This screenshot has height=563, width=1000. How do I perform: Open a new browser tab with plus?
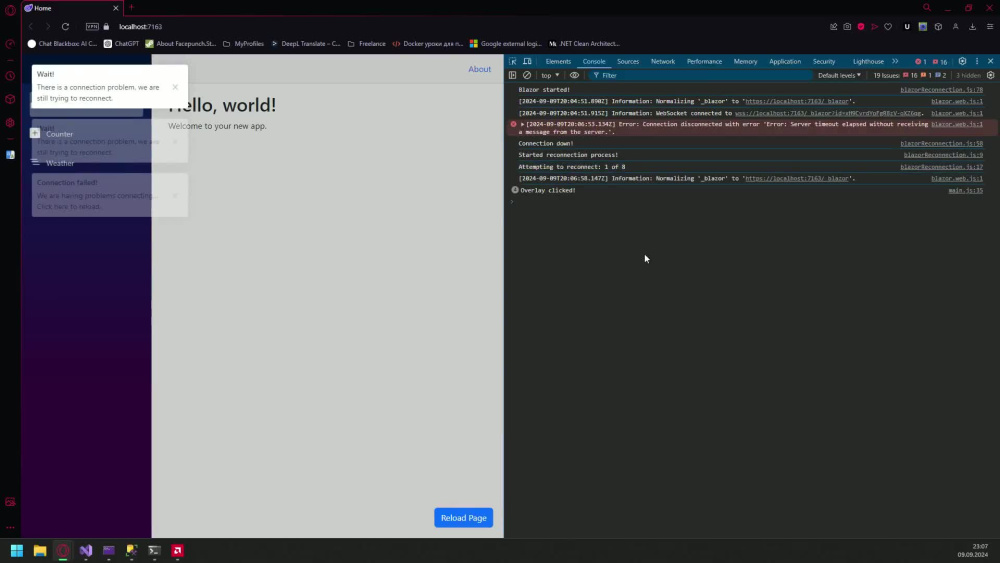tap(131, 8)
